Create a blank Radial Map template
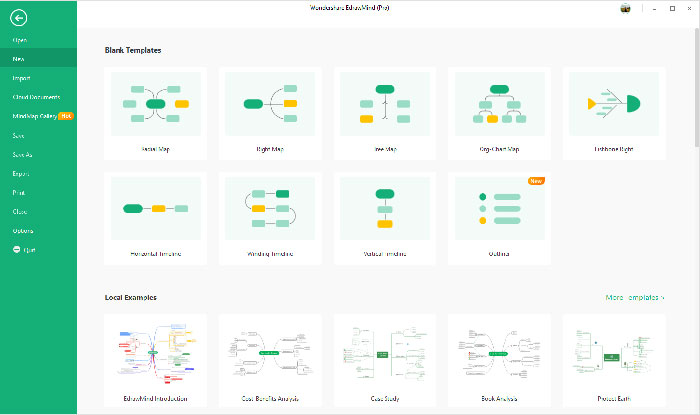This screenshot has width=700, height=415. point(155,113)
